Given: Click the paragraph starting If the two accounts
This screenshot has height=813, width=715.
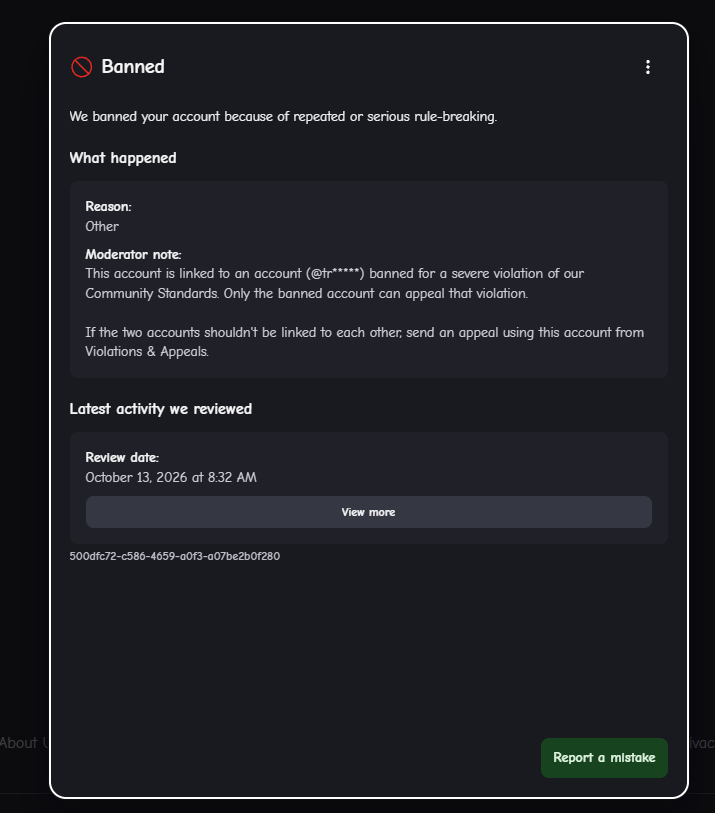Looking at the screenshot, I should (x=364, y=342).
